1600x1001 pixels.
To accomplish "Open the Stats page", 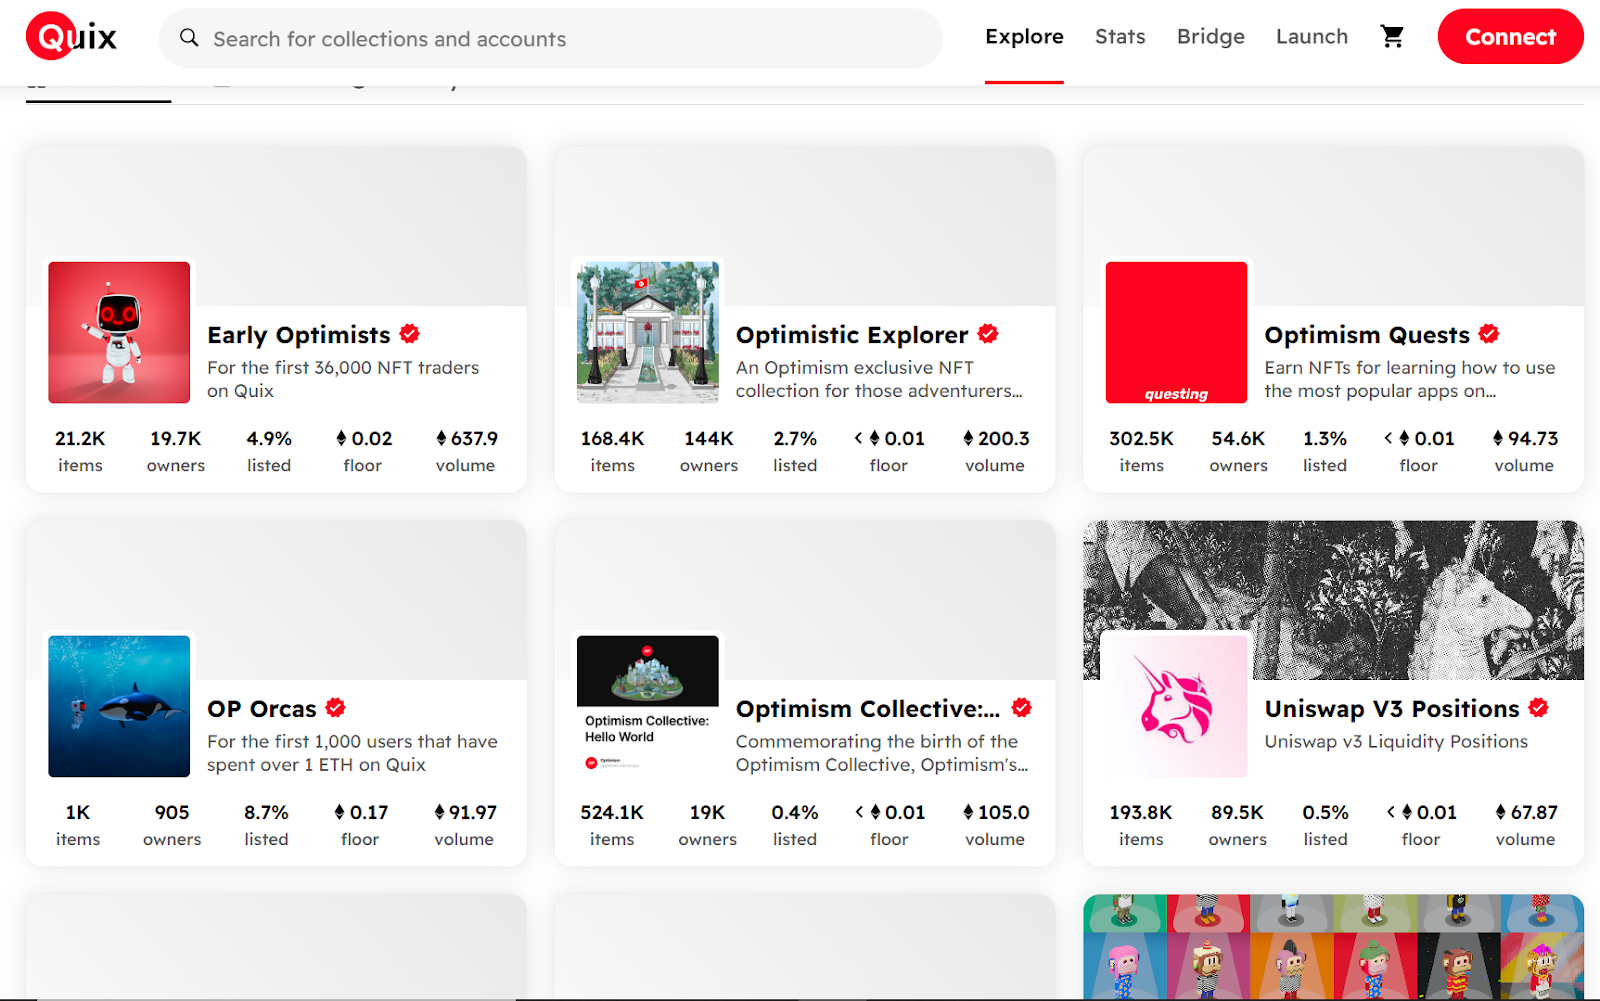I will click(x=1120, y=37).
